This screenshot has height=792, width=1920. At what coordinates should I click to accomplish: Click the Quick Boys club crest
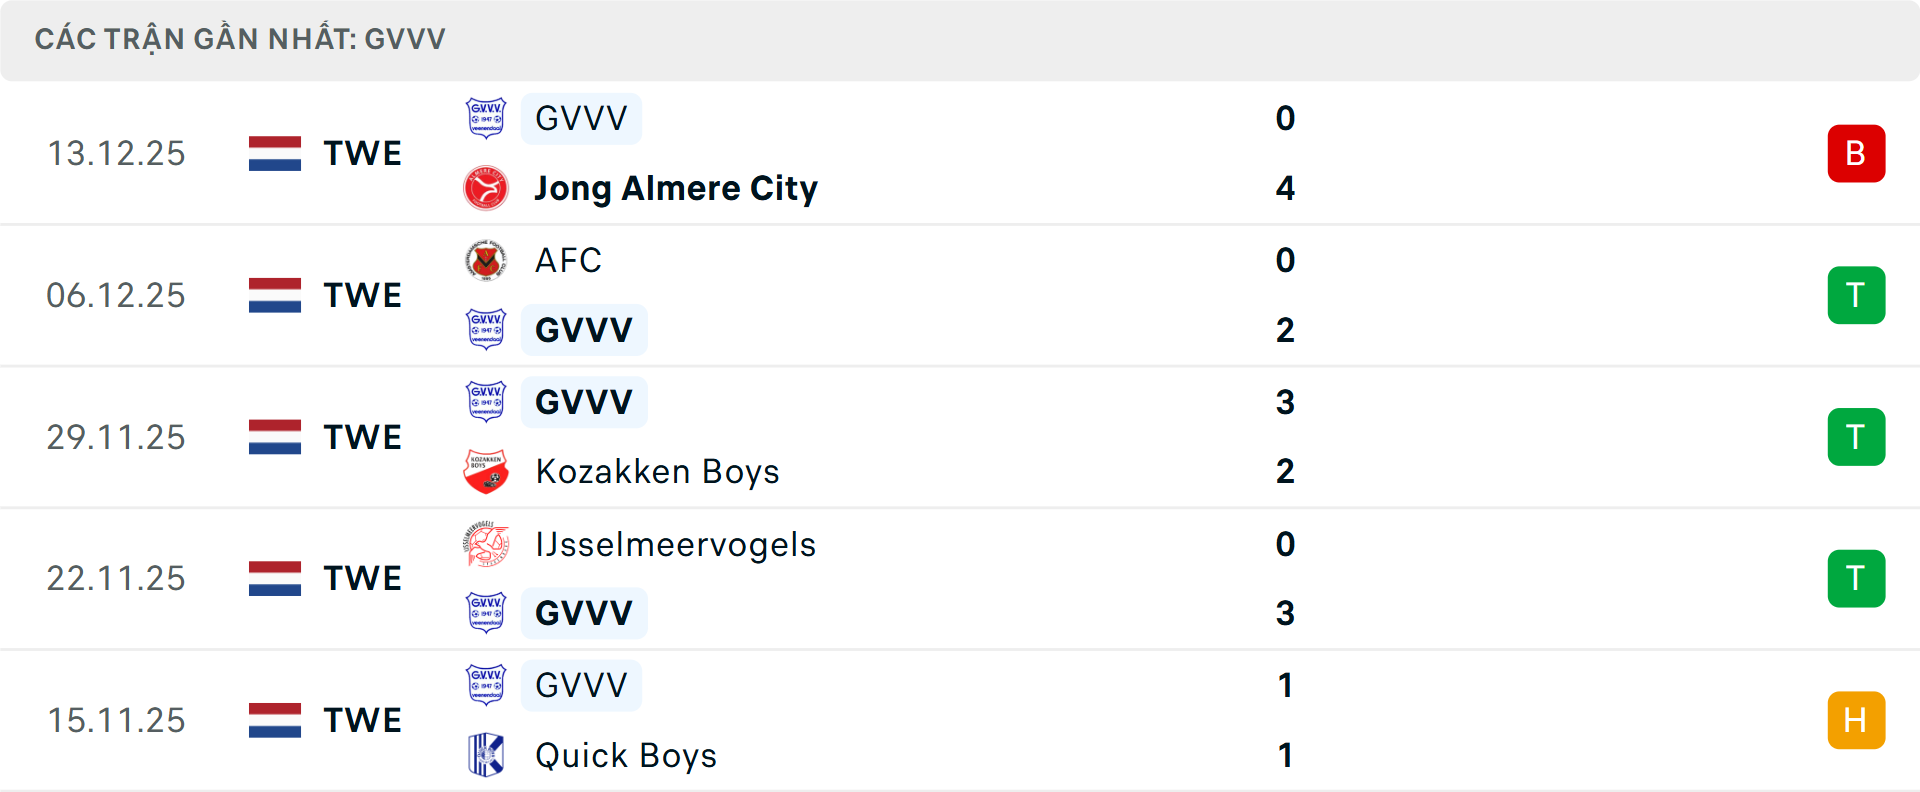pos(486,755)
